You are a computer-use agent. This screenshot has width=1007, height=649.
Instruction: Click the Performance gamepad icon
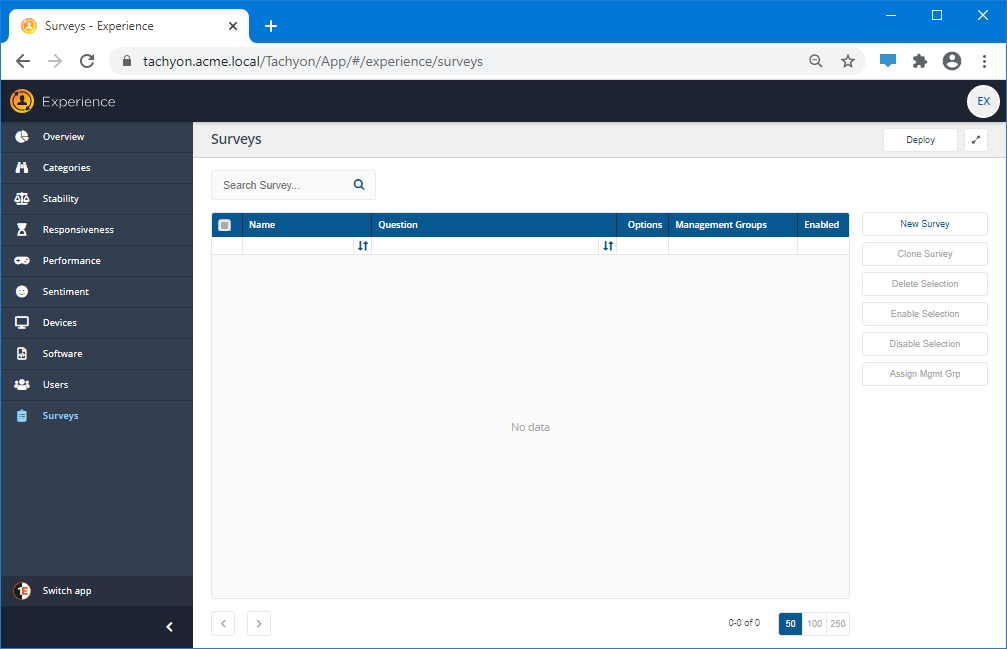pyautogui.click(x=22, y=261)
